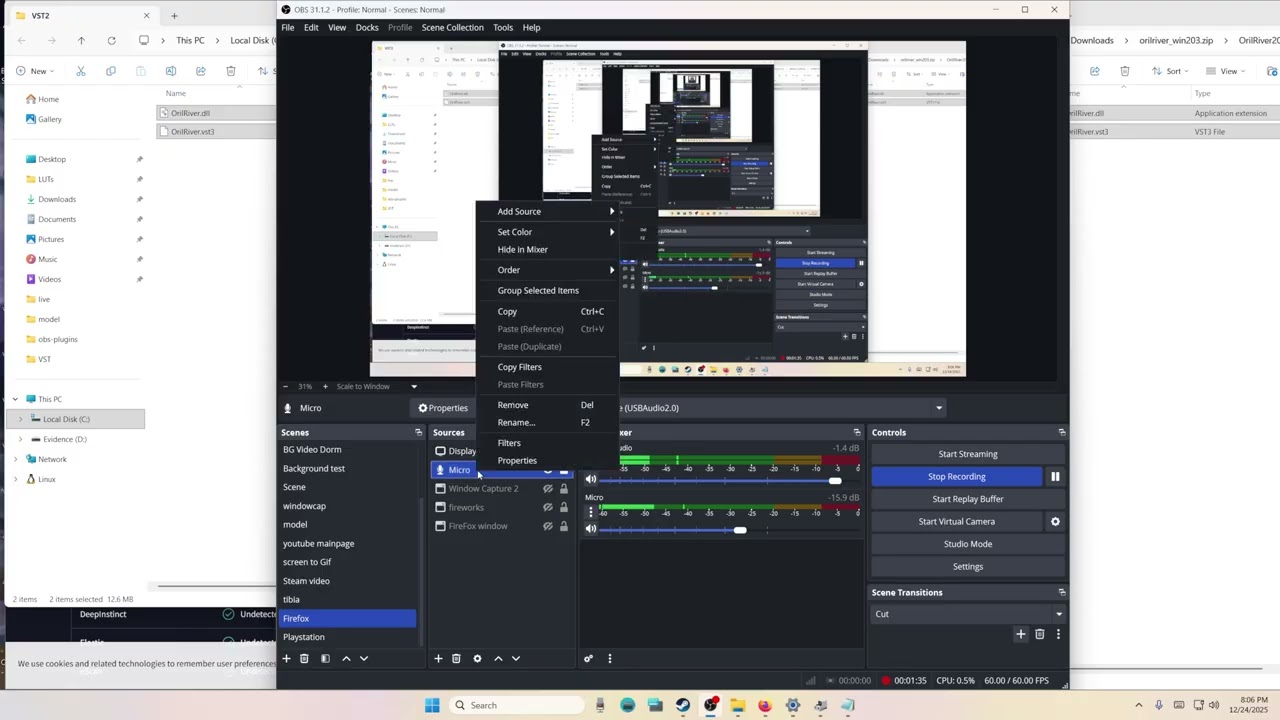Screen dimensions: 1280x720
Task: Open the Scene Collection menu
Action: 452,27
